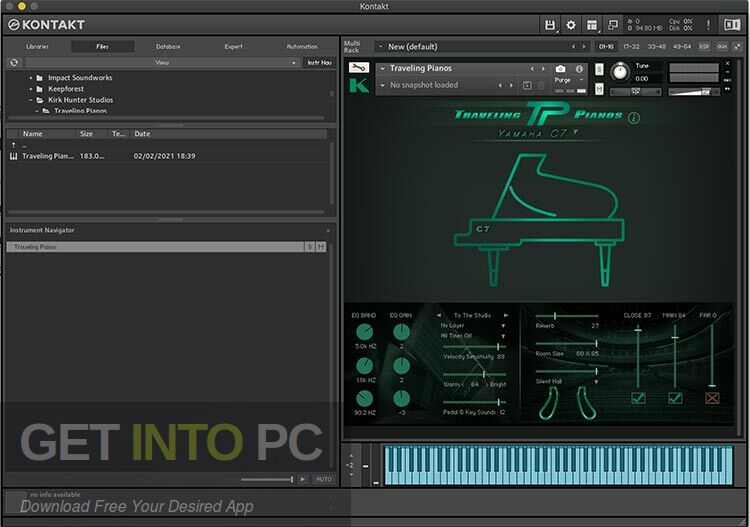Image resolution: width=750 pixels, height=527 pixels.
Task: Adjust the Velocity Sensitivity slider
Action: click(474, 347)
